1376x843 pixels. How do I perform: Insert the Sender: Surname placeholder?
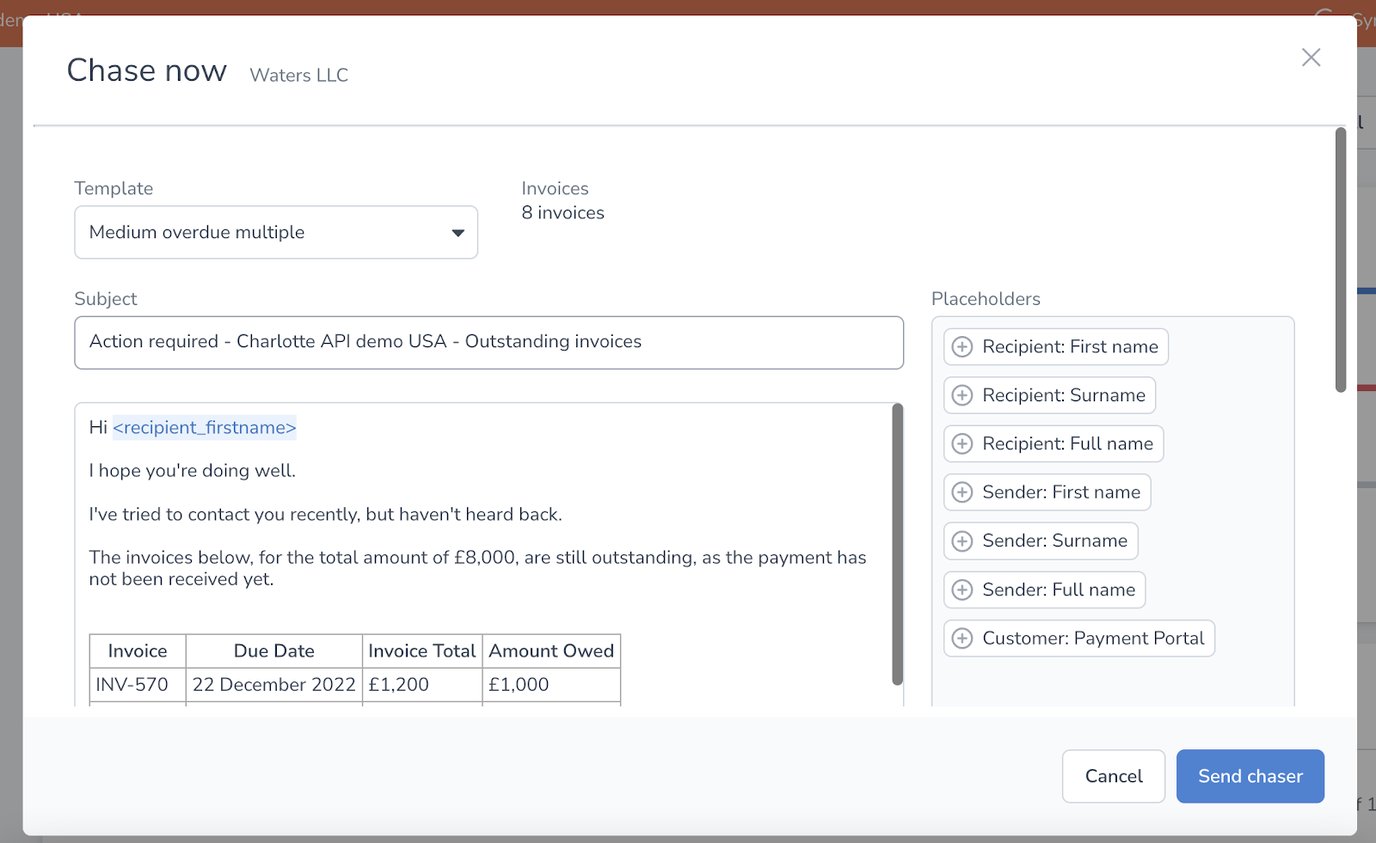[x=1041, y=540]
